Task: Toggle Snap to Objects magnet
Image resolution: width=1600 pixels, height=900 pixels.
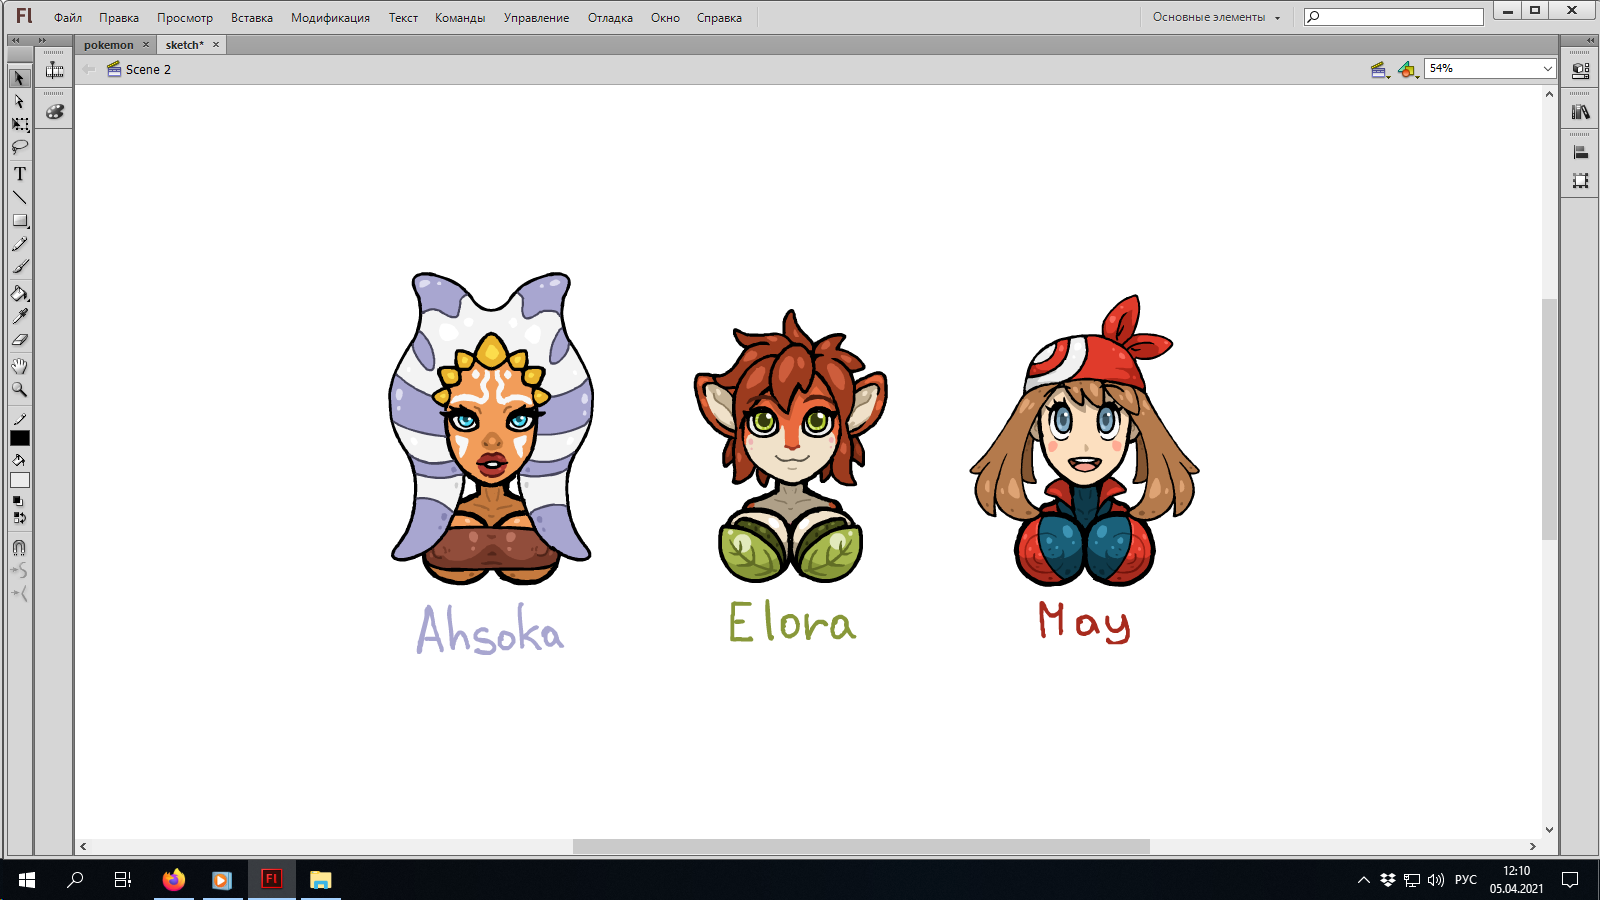Action: [x=19, y=548]
